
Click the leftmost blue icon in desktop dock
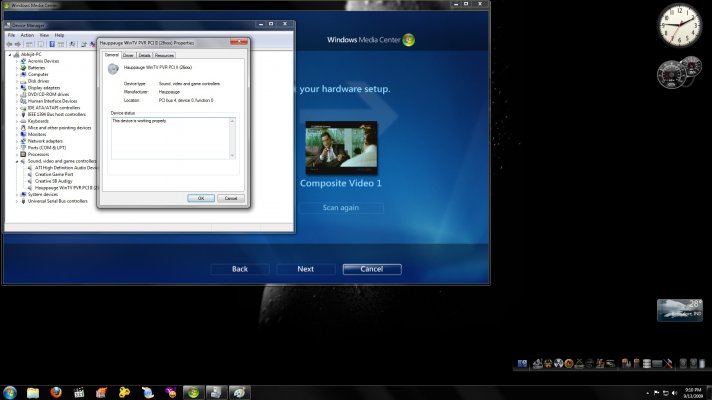point(523,363)
